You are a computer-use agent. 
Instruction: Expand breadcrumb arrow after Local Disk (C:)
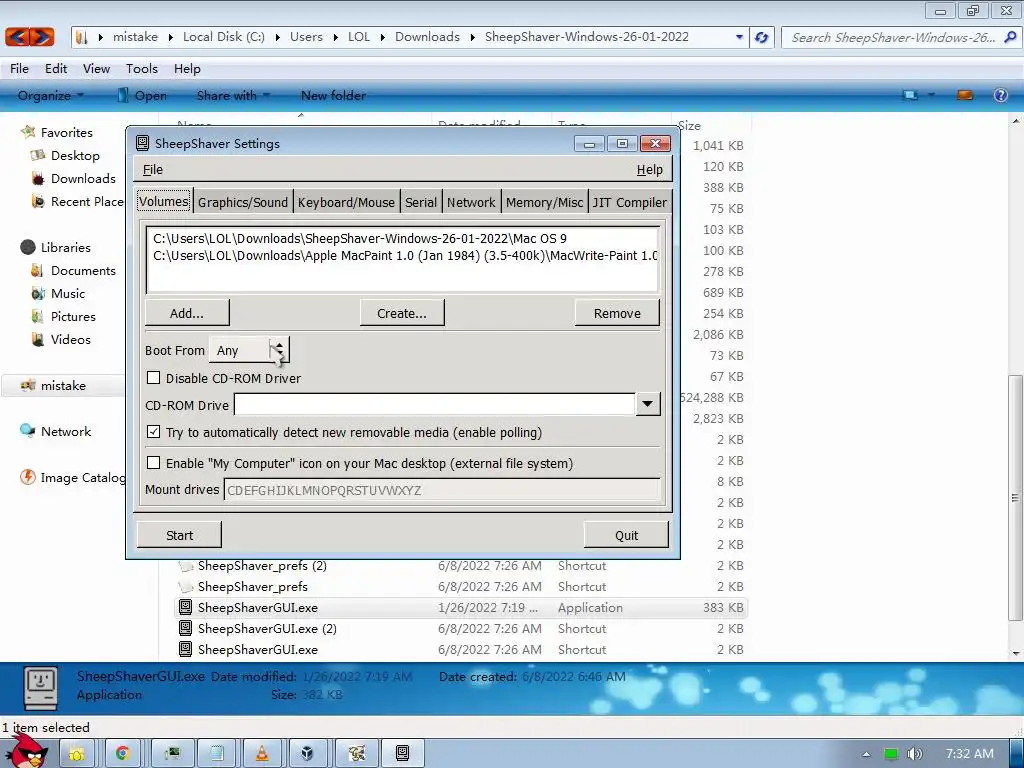pos(277,37)
